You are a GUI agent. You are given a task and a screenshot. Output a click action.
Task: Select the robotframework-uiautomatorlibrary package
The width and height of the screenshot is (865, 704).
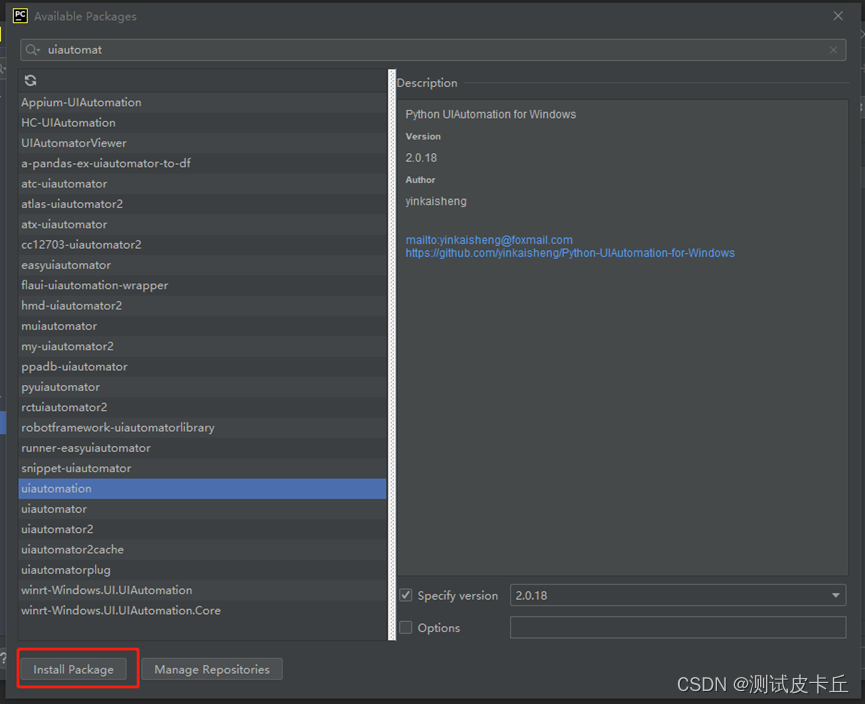point(202,428)
